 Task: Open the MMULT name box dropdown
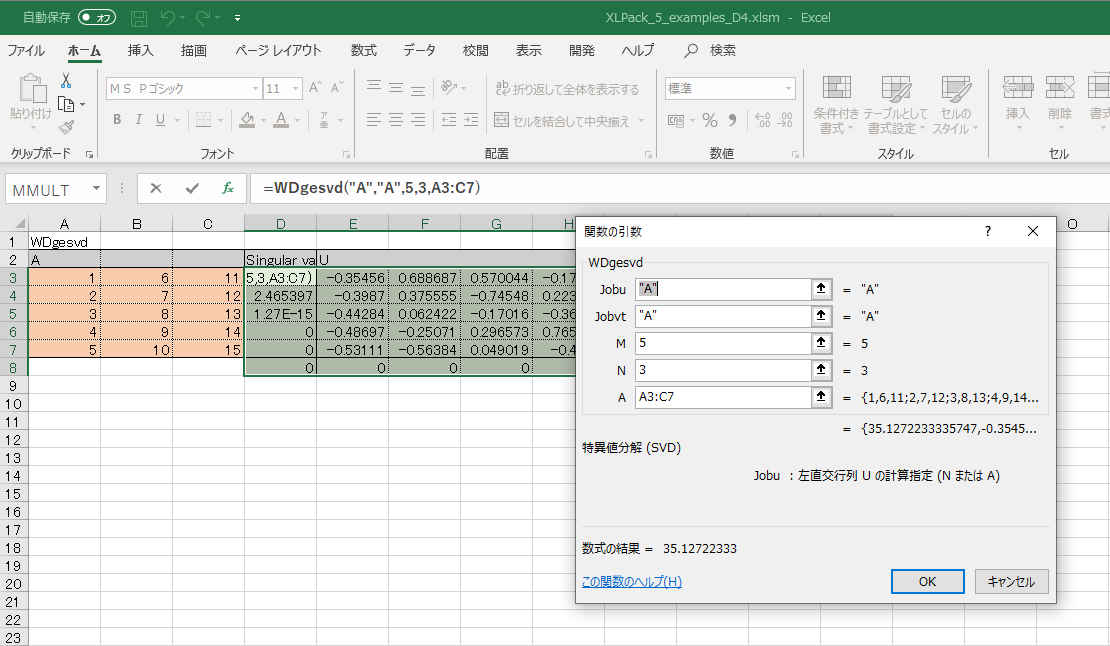pyautogui.click(x=96, y=188)
